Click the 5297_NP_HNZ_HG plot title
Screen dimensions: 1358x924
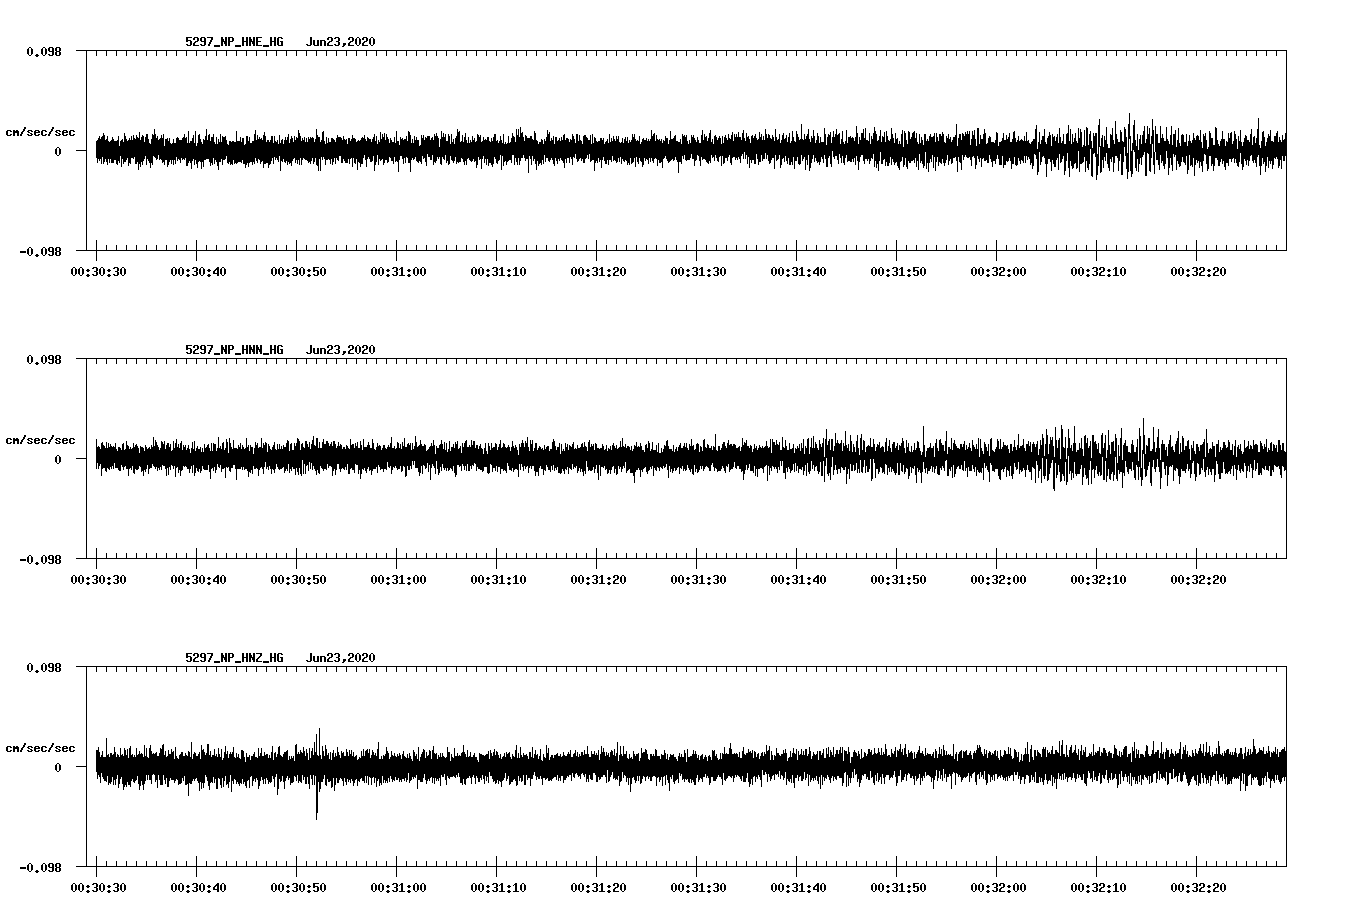click(x=234, y=658)
